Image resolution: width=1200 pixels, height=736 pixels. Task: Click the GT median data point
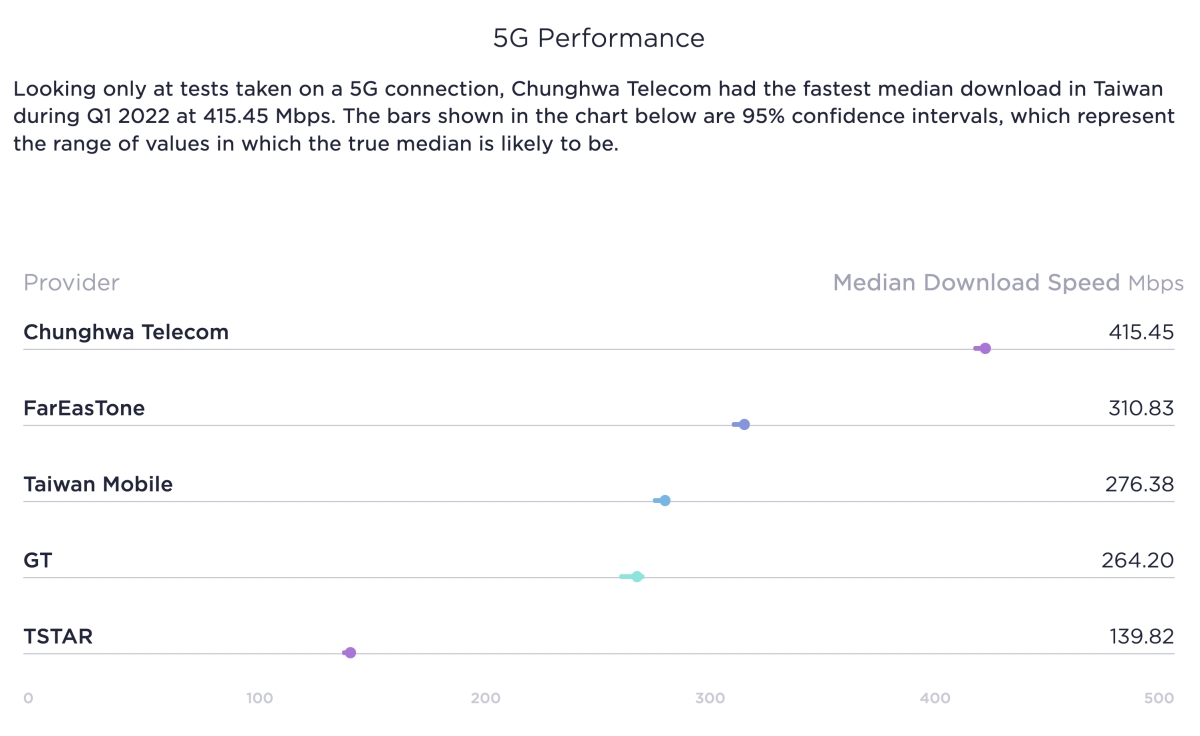tap(637, 576)
